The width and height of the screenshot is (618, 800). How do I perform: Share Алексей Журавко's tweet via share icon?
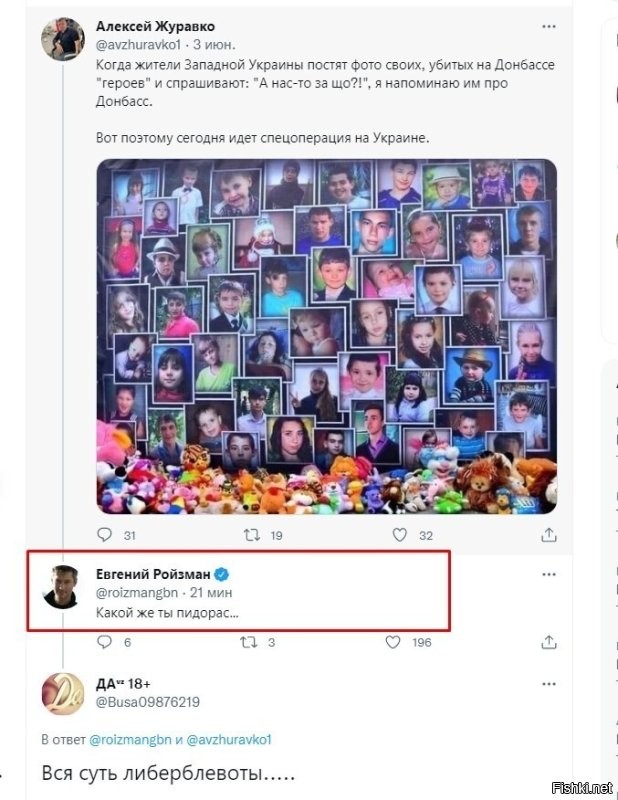point(549,535)
